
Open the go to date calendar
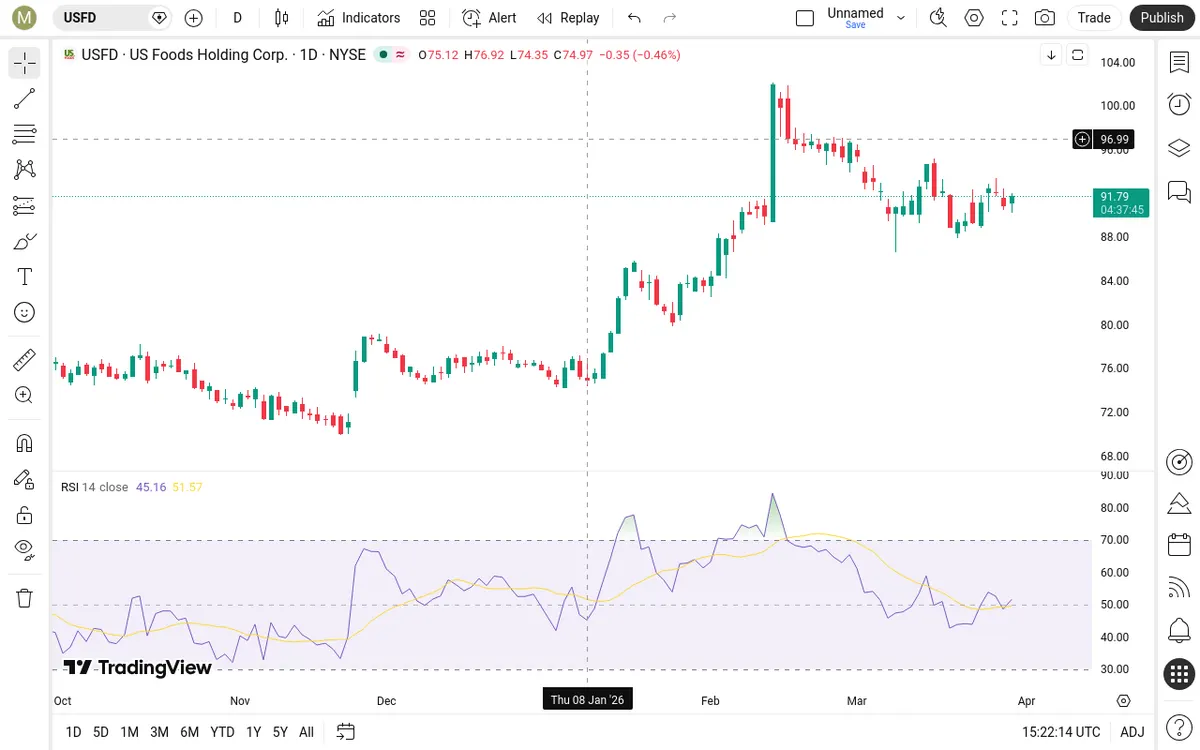pyautogui.click(x=346, y=732)
